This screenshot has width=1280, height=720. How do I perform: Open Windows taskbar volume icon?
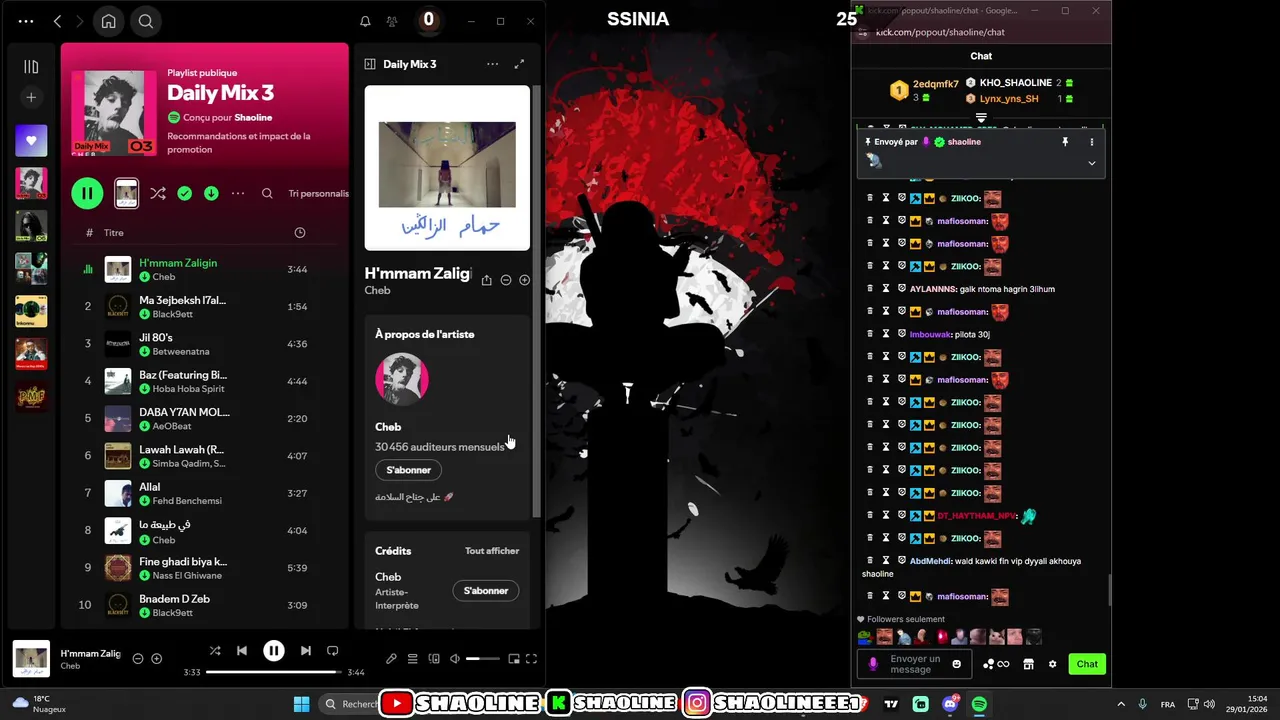pos(1209,704)
